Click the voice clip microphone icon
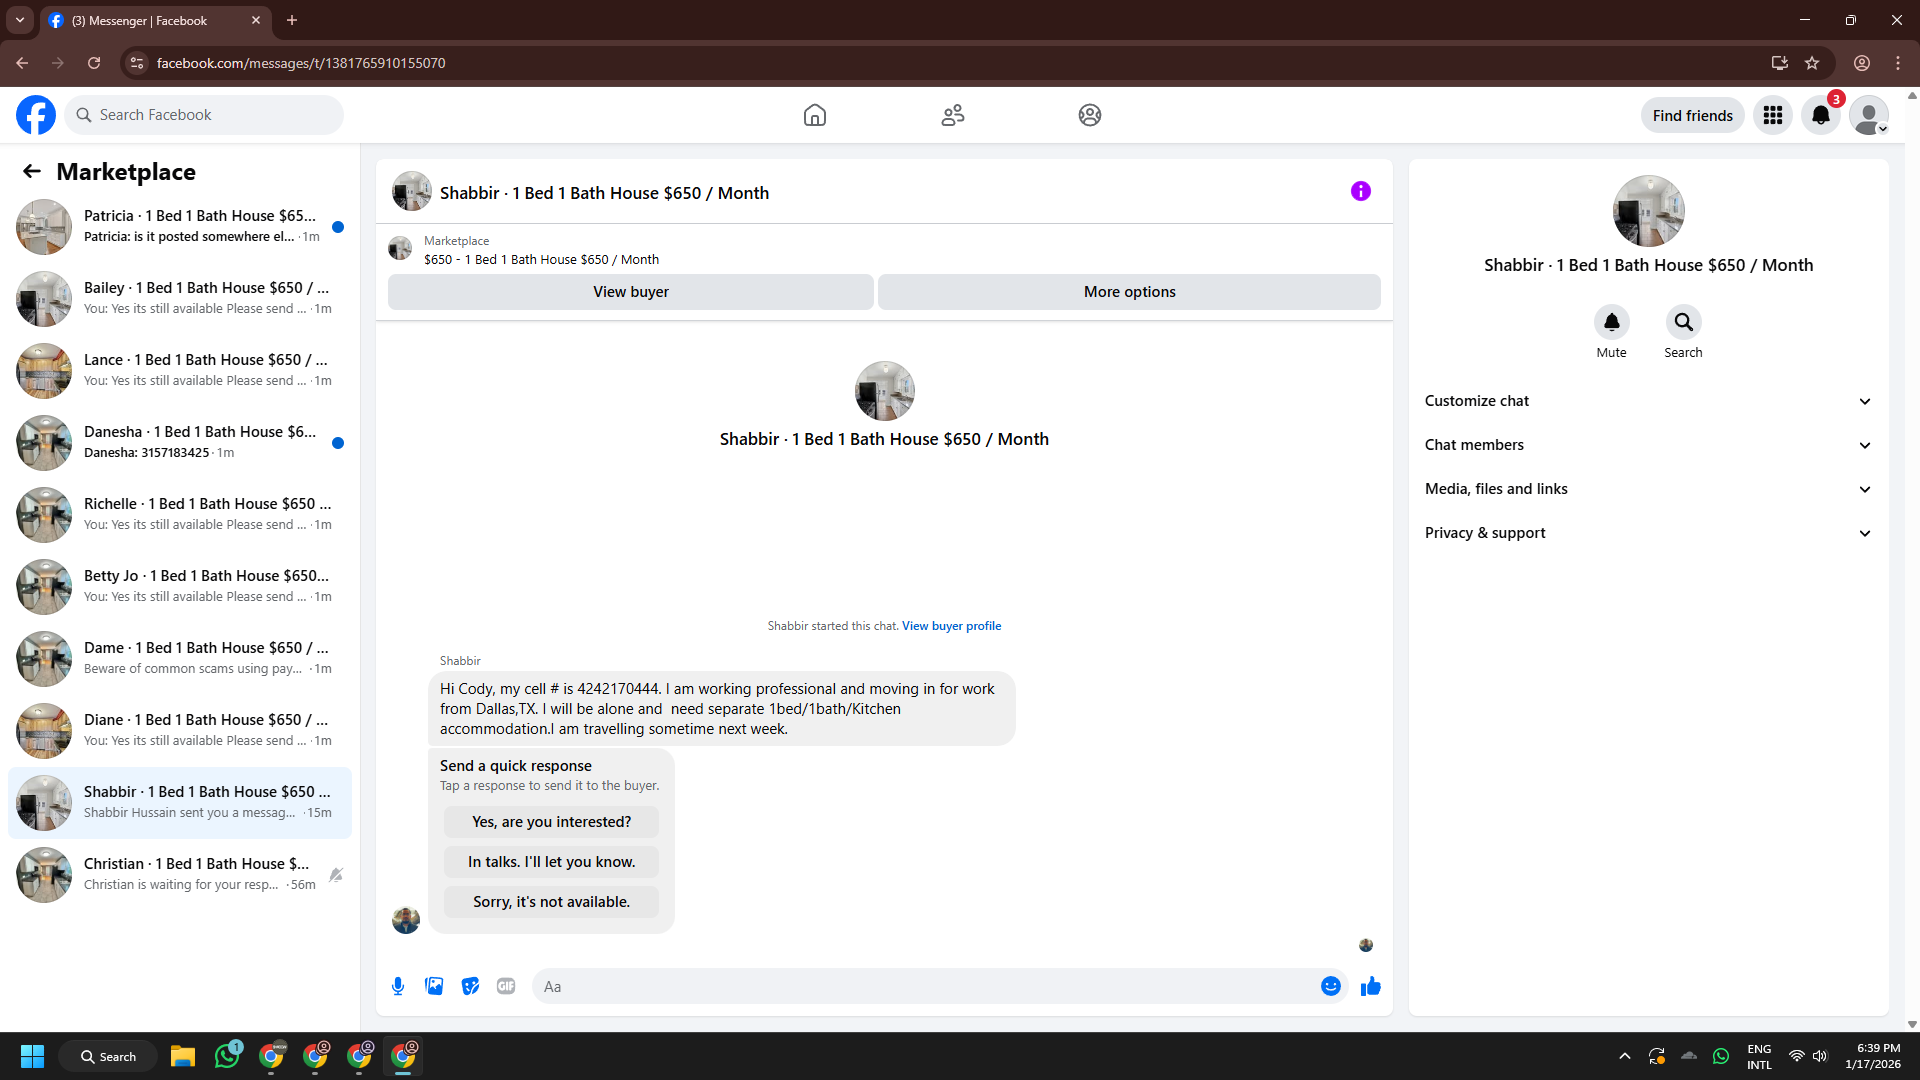This screenshot has height=1080, width=1920. tap(398, 986)
